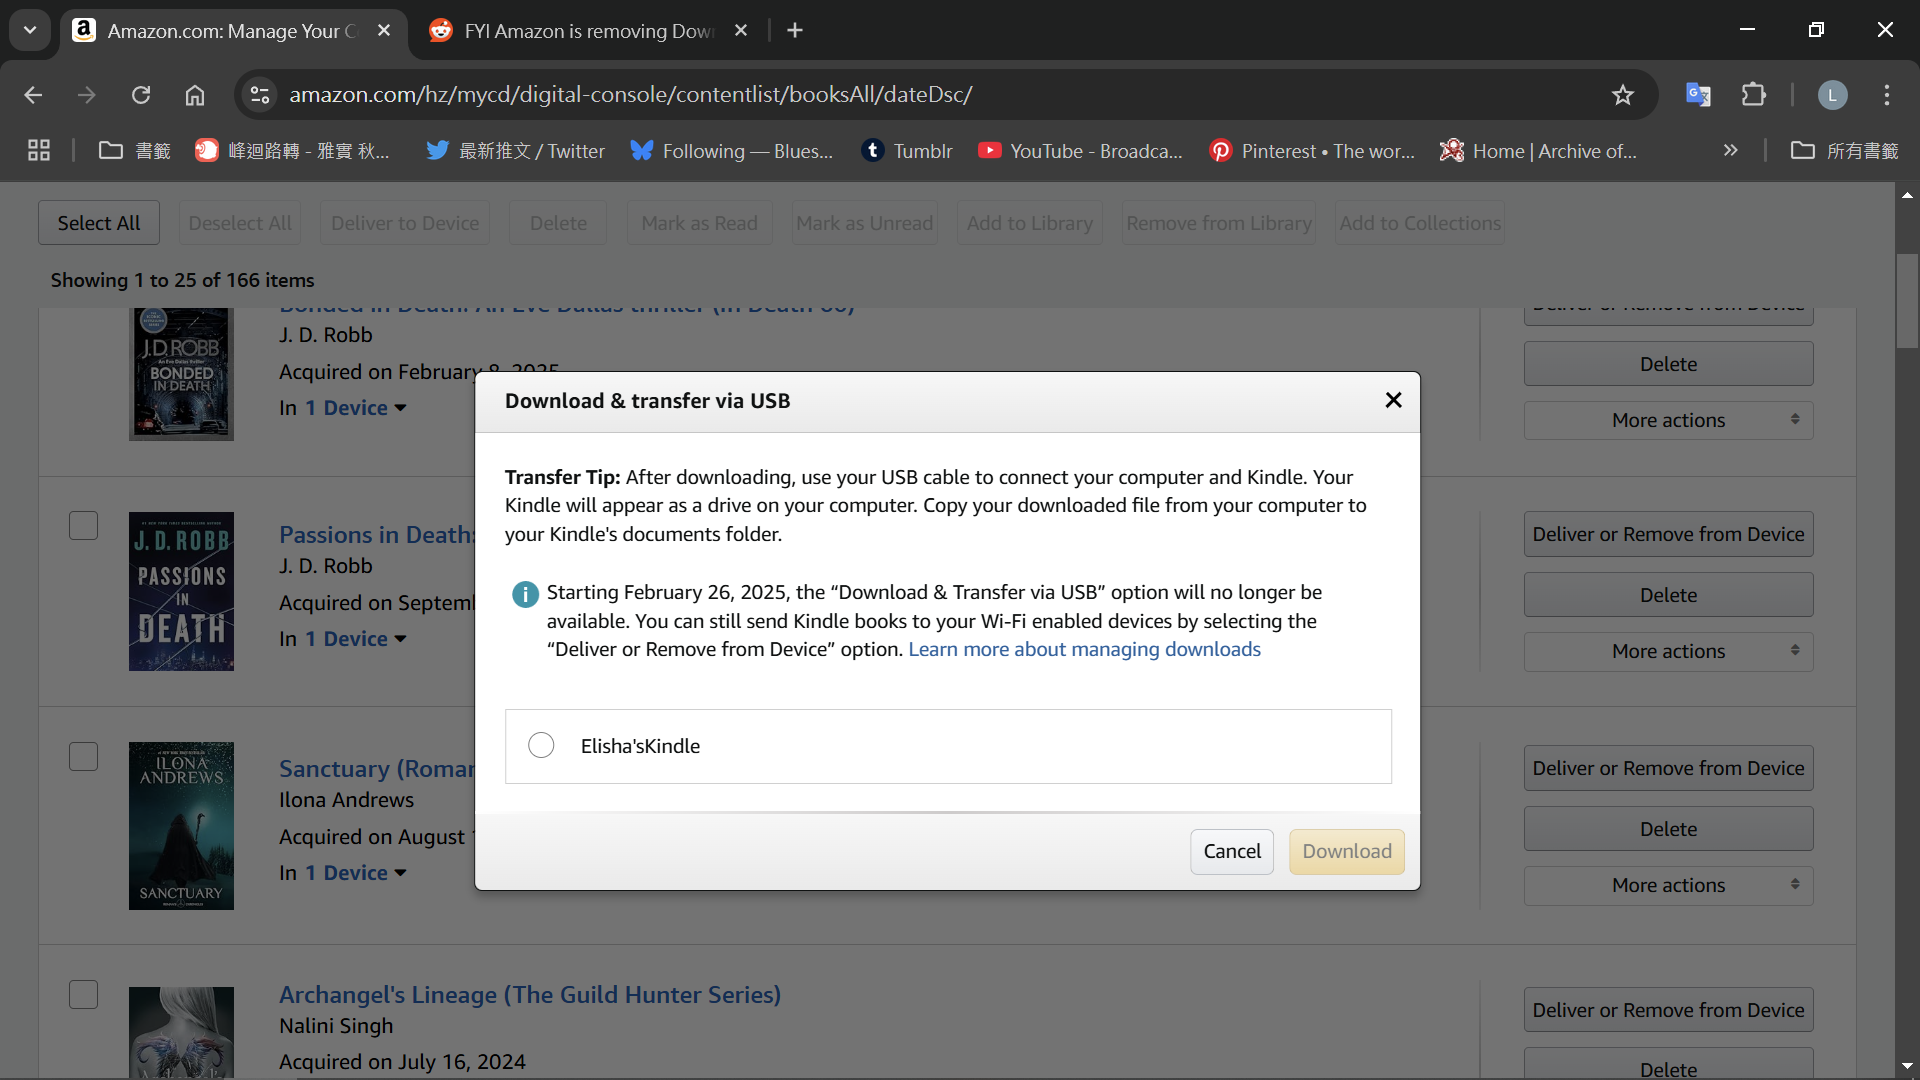Check the Archangel's Lineage checkbox
Image resolution: width=1920 pixels, height=1080 pixels.
point(83,995)
